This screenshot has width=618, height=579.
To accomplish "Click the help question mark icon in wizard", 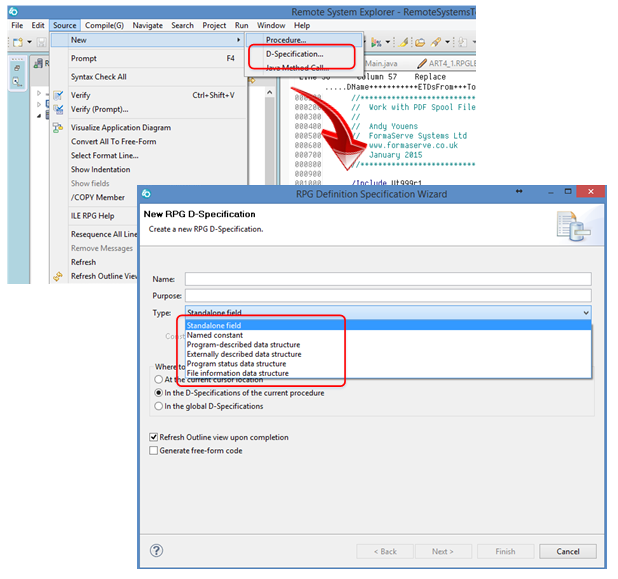I will [157, 550].
